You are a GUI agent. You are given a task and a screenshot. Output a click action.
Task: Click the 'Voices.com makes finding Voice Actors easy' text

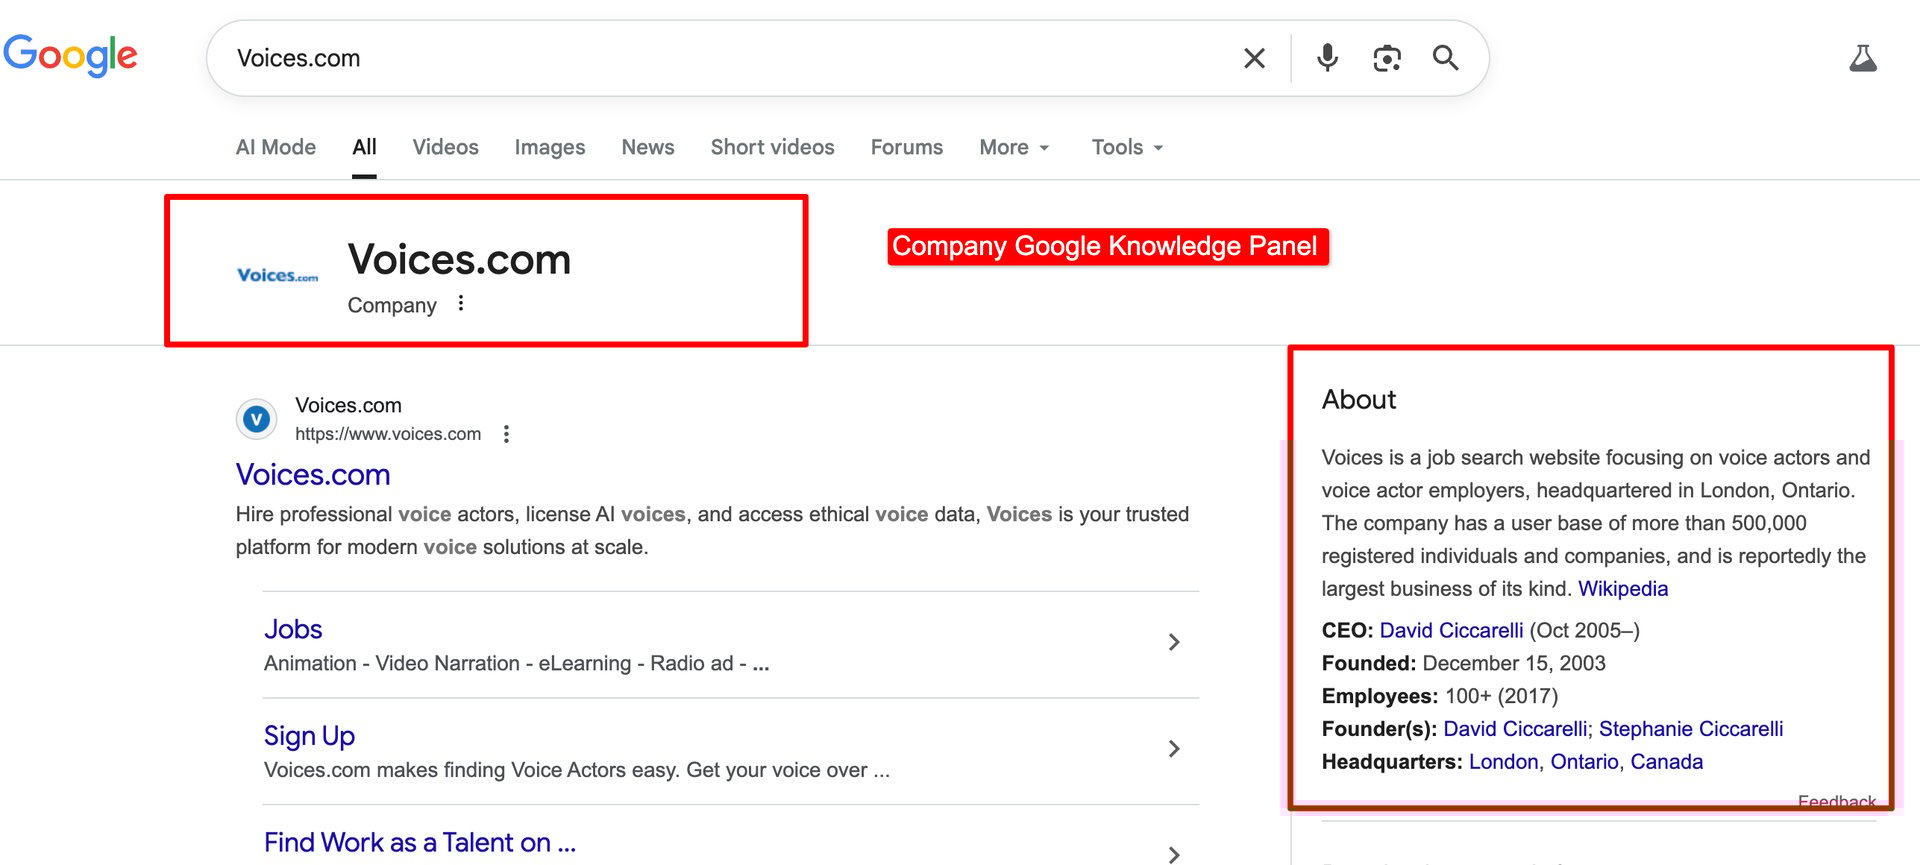point(577,770)
